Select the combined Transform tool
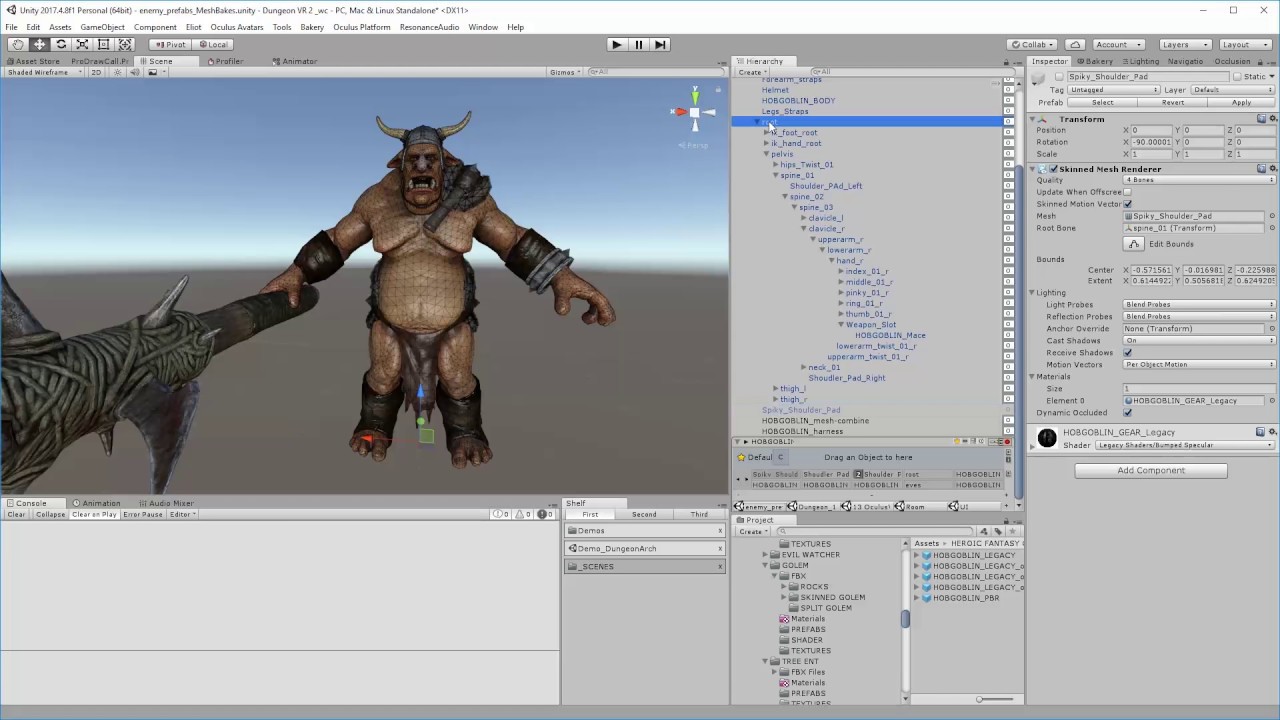 click(125, 44)
